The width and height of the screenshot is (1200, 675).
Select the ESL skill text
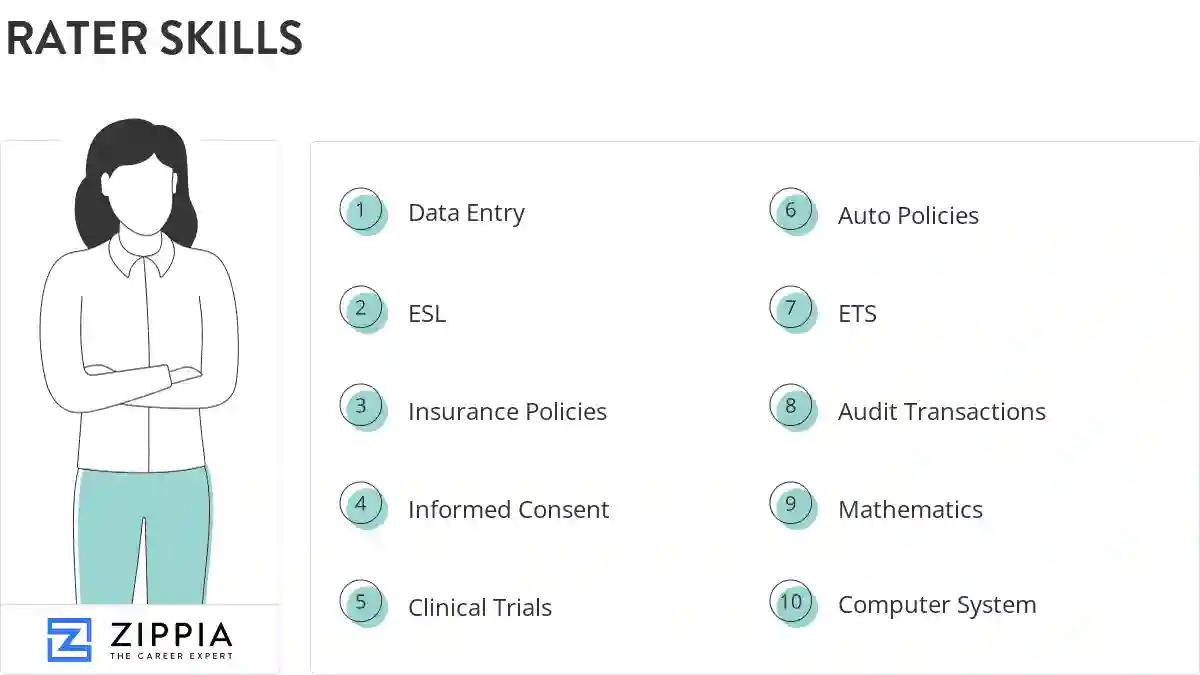point(427,314)
